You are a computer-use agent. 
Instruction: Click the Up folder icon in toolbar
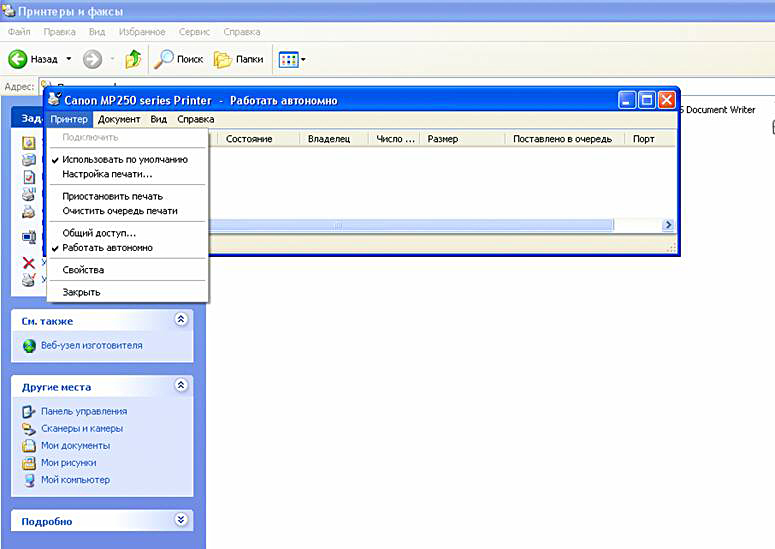click(133, 59)
